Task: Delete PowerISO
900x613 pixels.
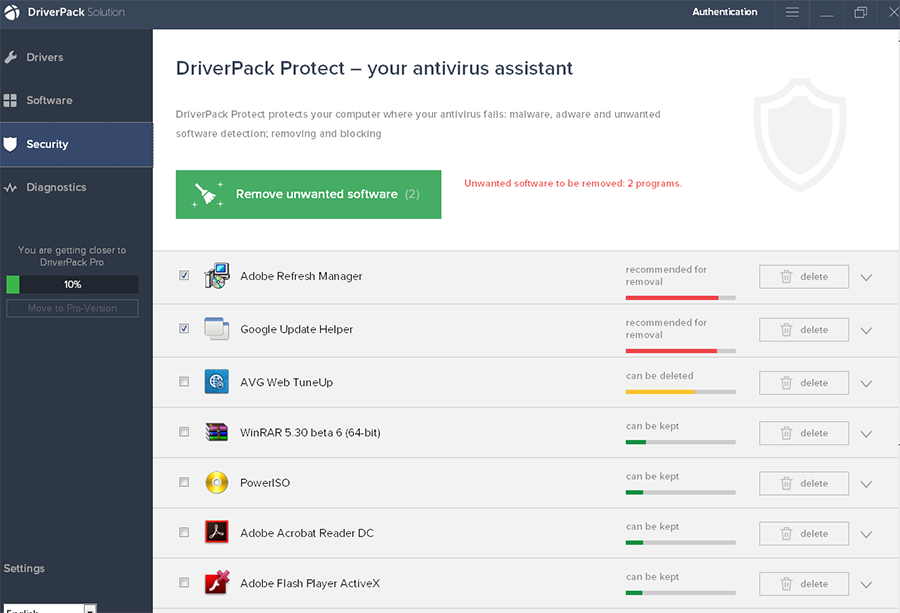Action: click(804, 483)
